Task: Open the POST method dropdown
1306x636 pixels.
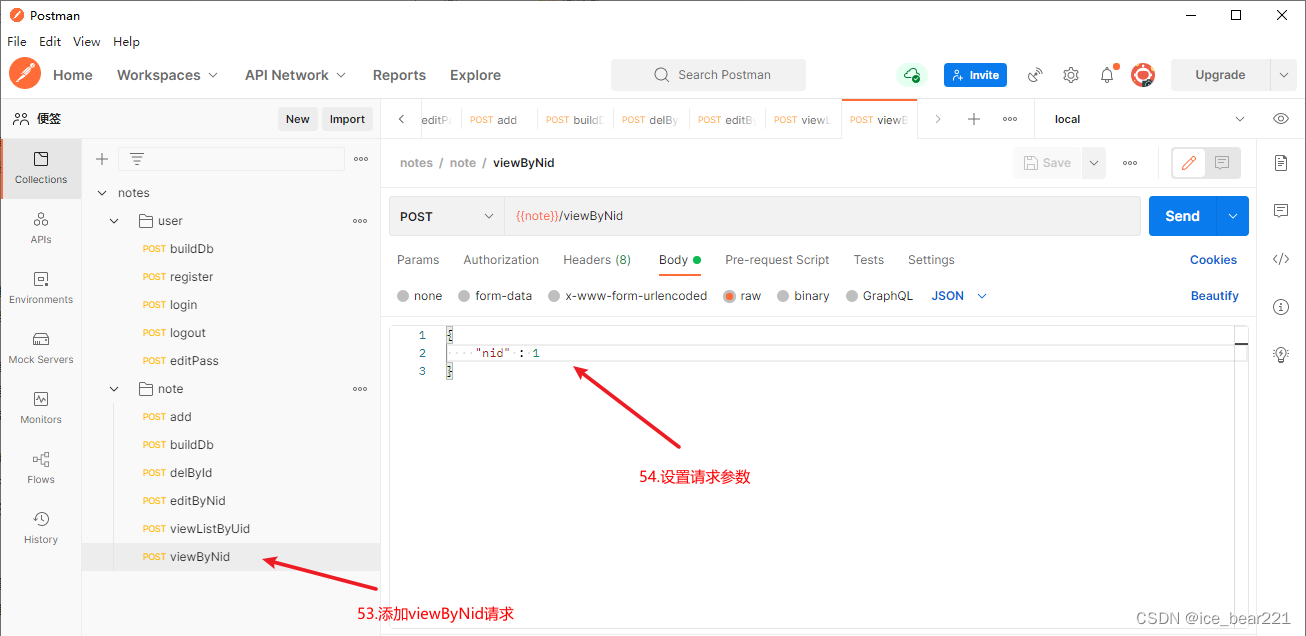Action: (447, 216)
